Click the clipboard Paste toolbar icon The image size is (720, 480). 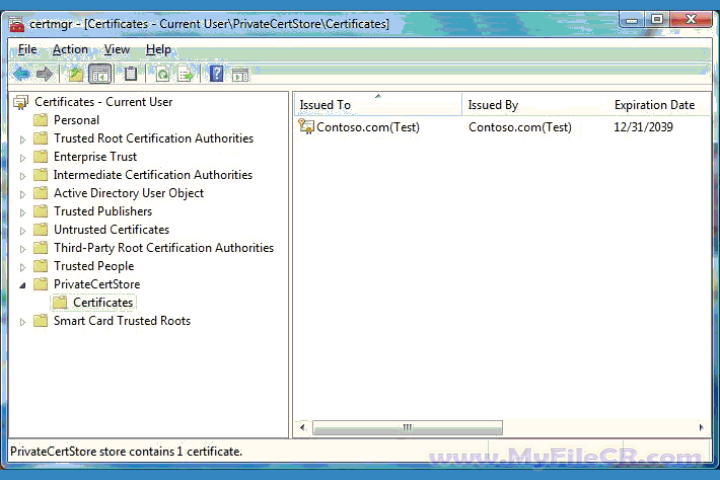pyautogui.click(x=130, y=73)
